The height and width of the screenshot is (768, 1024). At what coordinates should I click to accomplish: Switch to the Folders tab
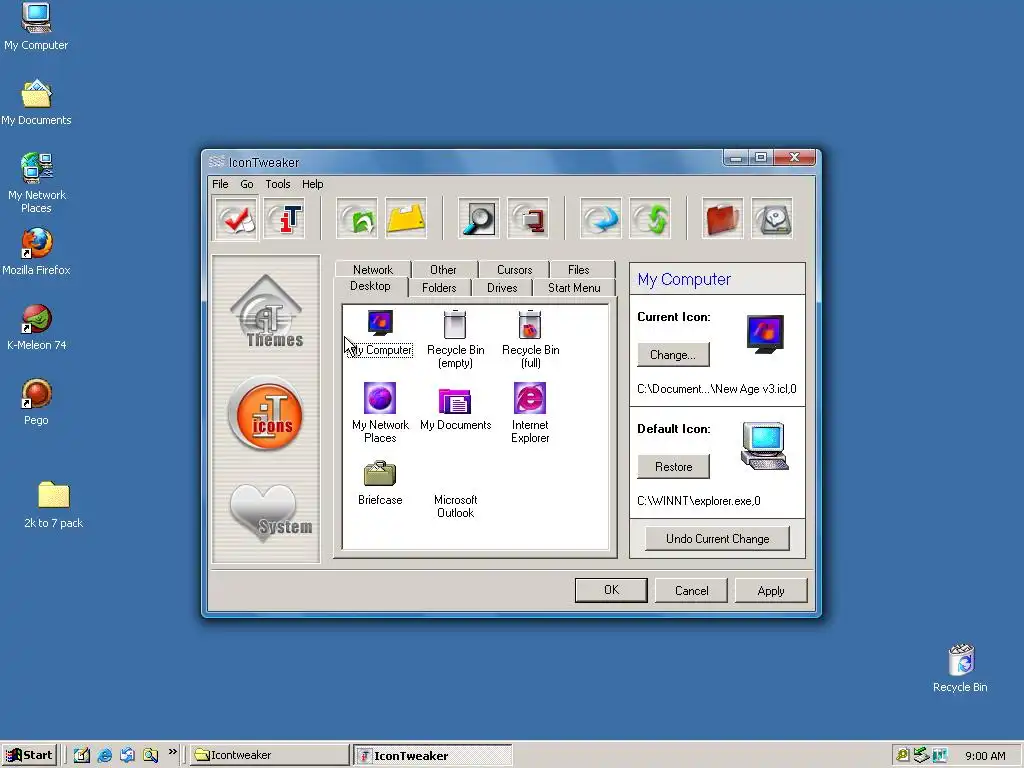click(439, 287)
